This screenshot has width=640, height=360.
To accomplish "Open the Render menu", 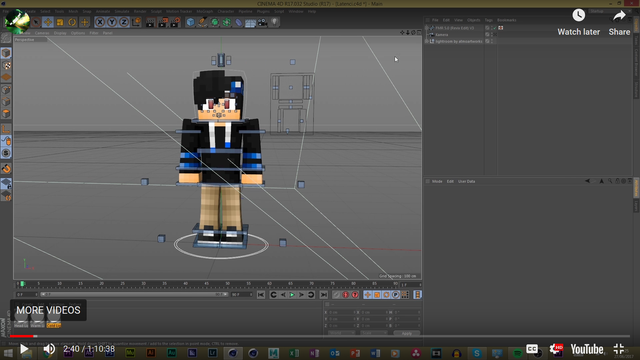I will click(x=140, y=11).
